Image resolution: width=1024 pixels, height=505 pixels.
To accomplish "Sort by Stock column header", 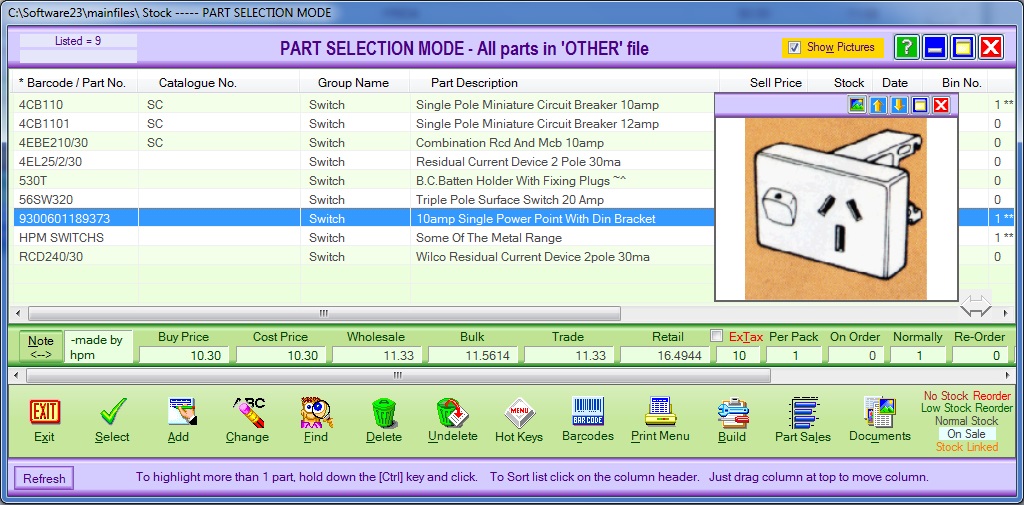I will (x=841, y=83).
